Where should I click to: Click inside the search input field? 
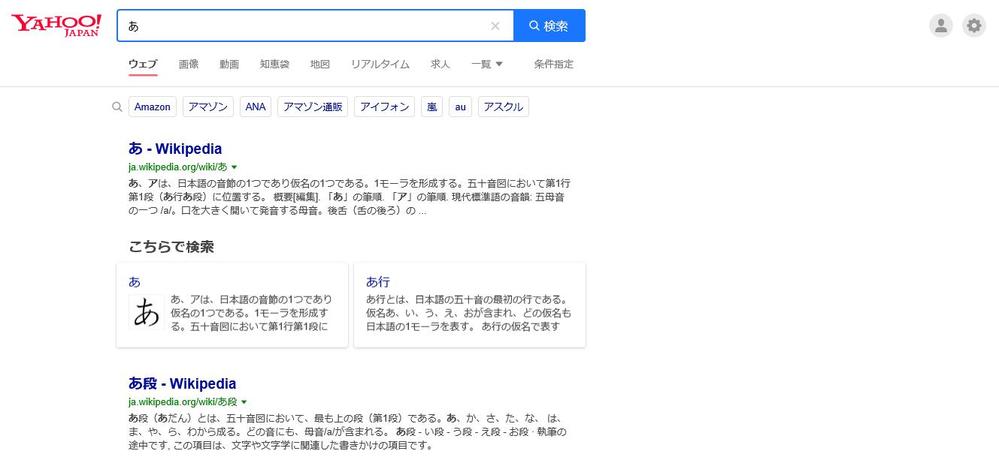[x=300, y=26]
